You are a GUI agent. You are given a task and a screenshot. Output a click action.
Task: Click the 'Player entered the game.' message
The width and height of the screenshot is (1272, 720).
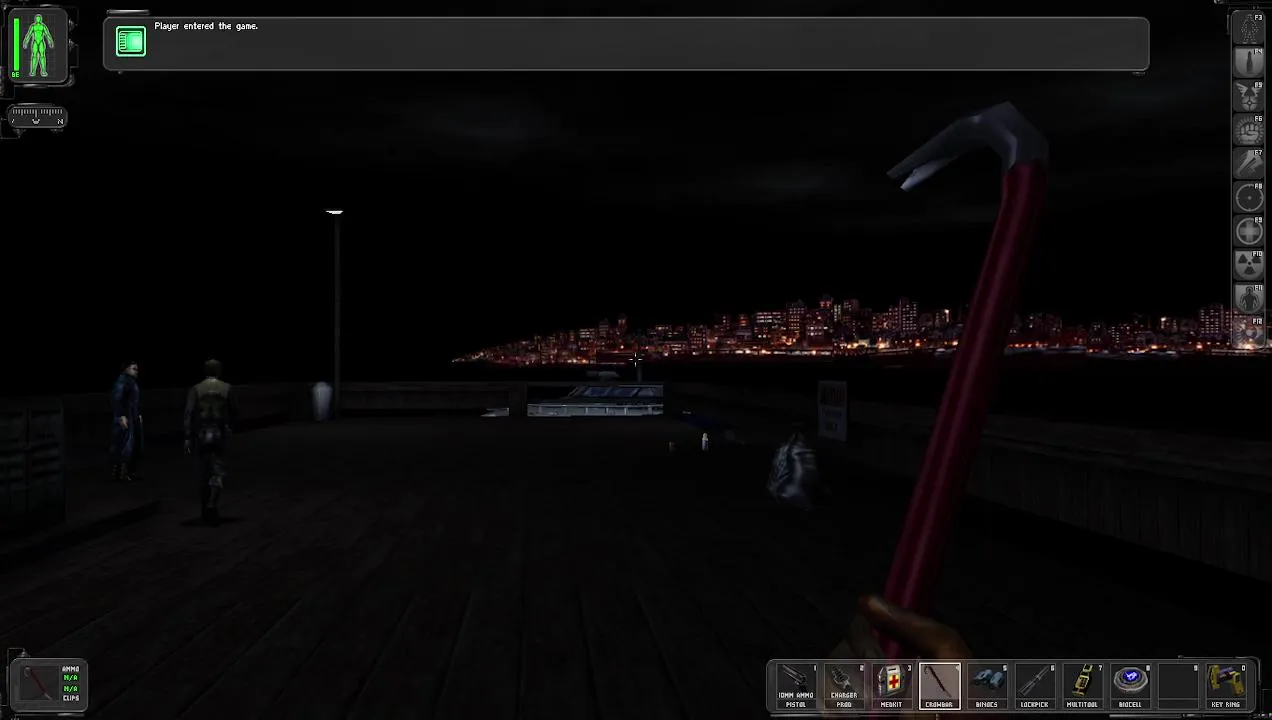pyautogui.click(x=206, y=26)
